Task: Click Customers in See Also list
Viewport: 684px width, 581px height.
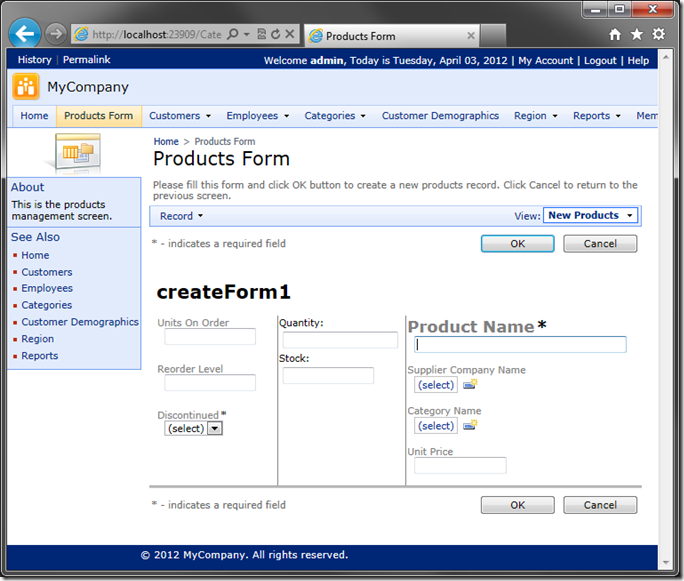Action: tap(47, 272)
